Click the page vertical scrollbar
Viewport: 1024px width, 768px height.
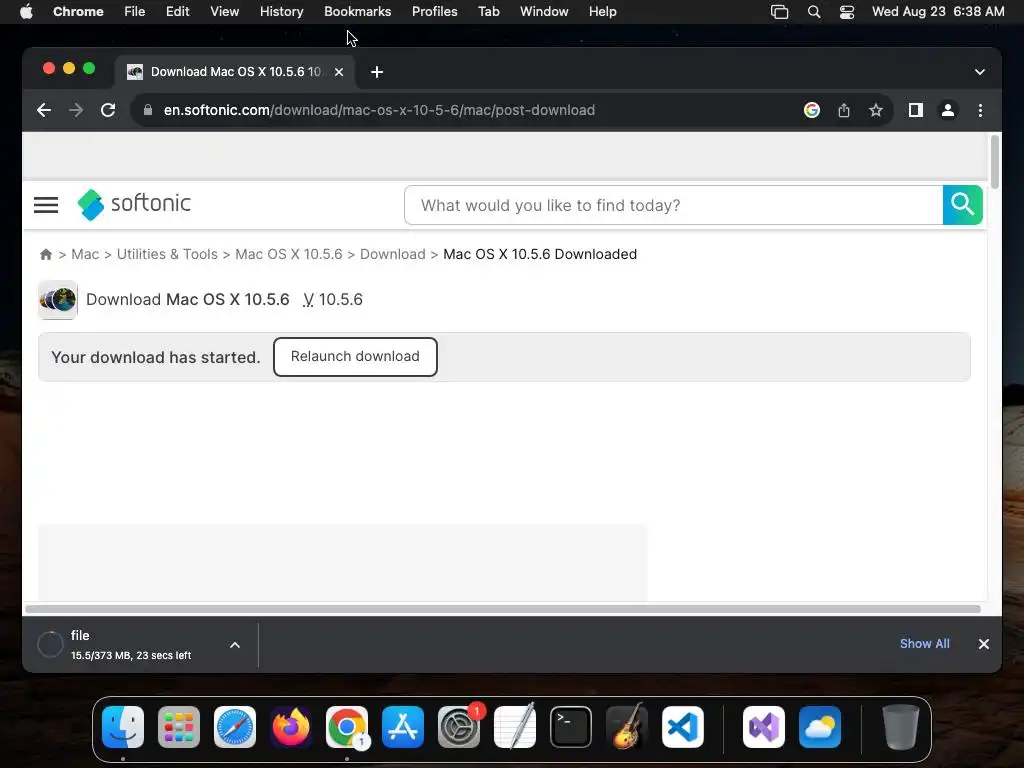995,162
